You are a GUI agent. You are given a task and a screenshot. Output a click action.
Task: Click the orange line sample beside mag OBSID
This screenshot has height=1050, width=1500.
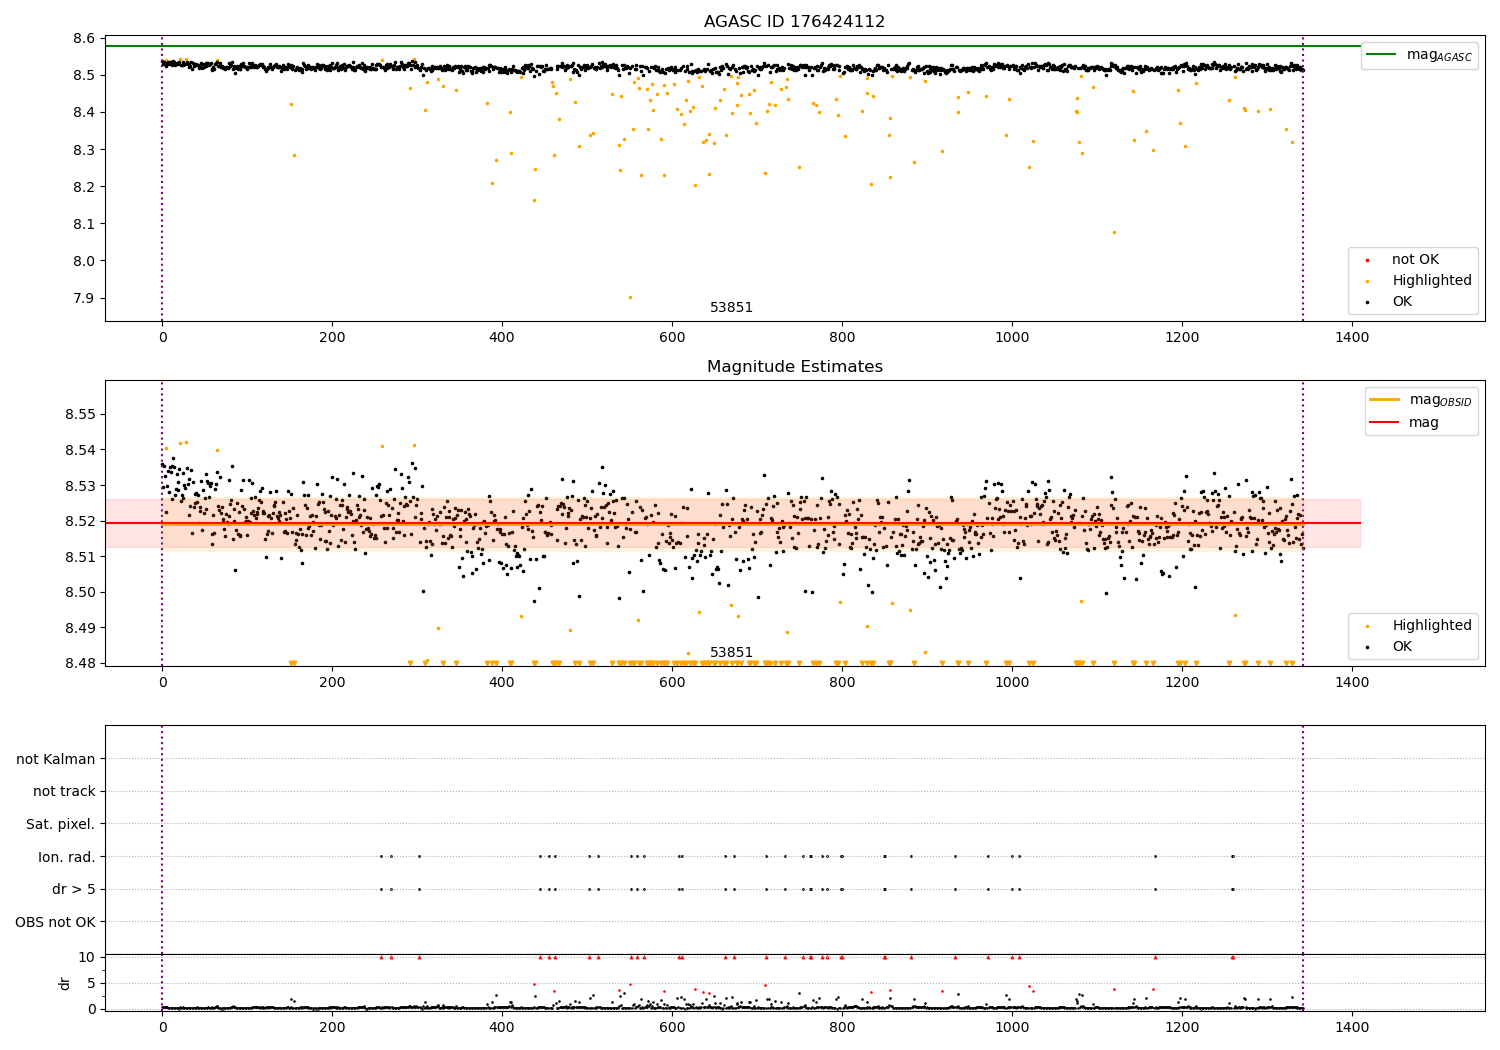(x=1385, y=400)
